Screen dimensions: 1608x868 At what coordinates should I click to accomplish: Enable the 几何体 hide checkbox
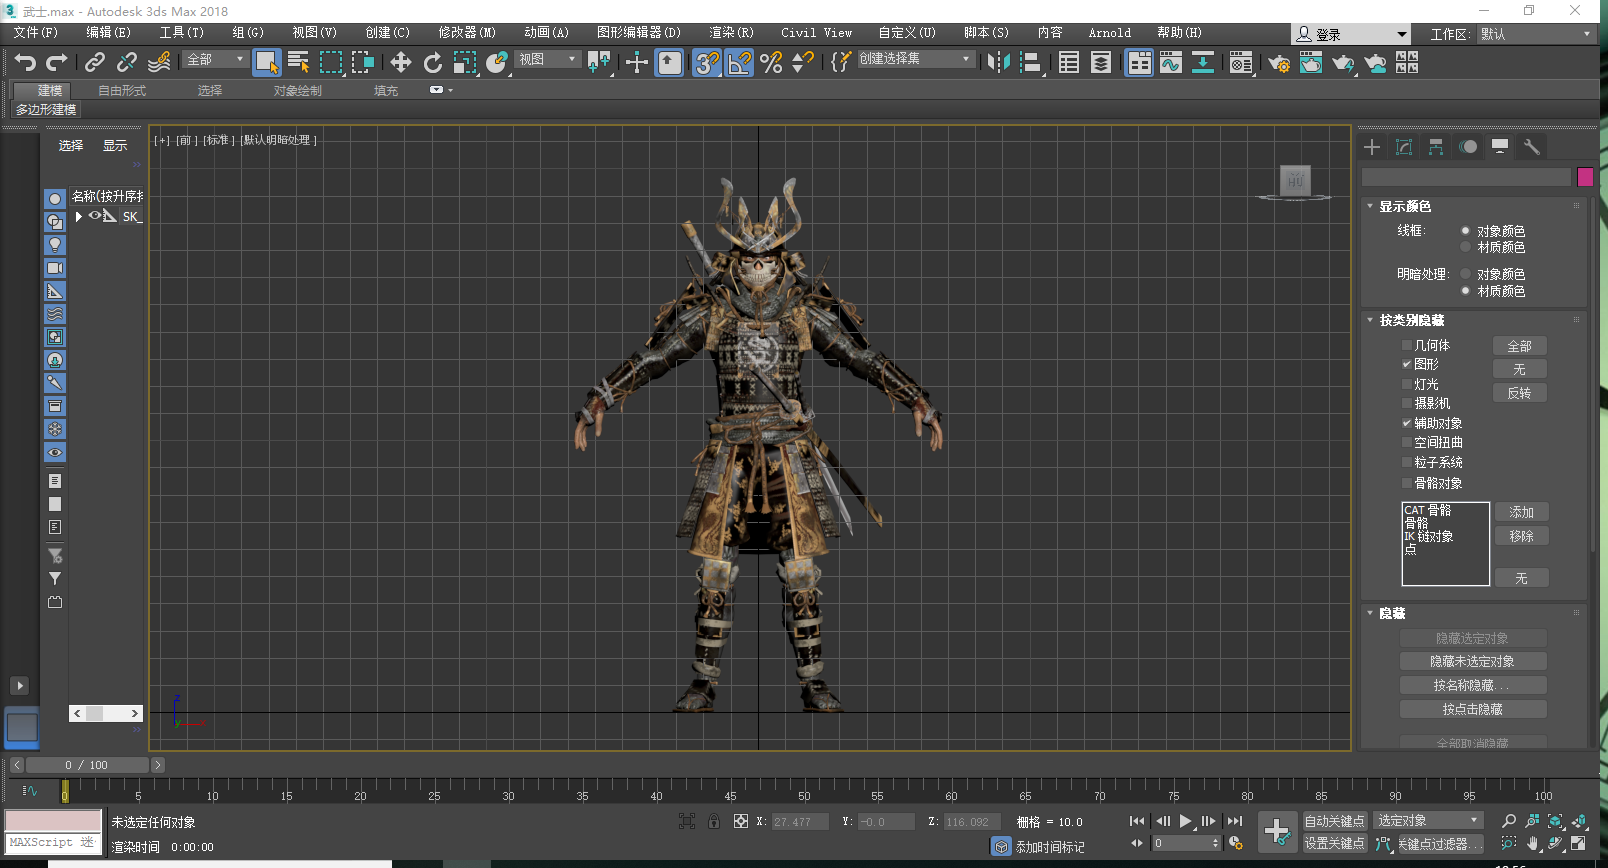1406,346
